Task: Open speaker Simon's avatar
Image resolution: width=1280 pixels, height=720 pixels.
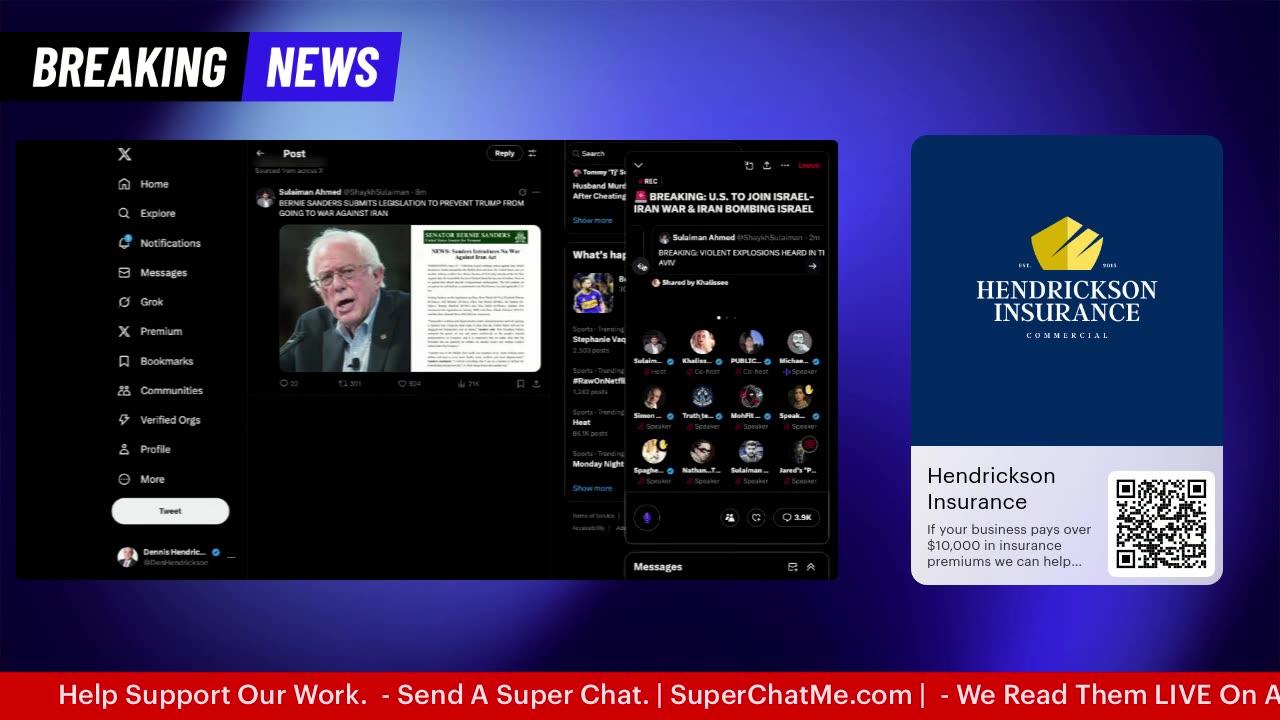Action: click(654, 397)
